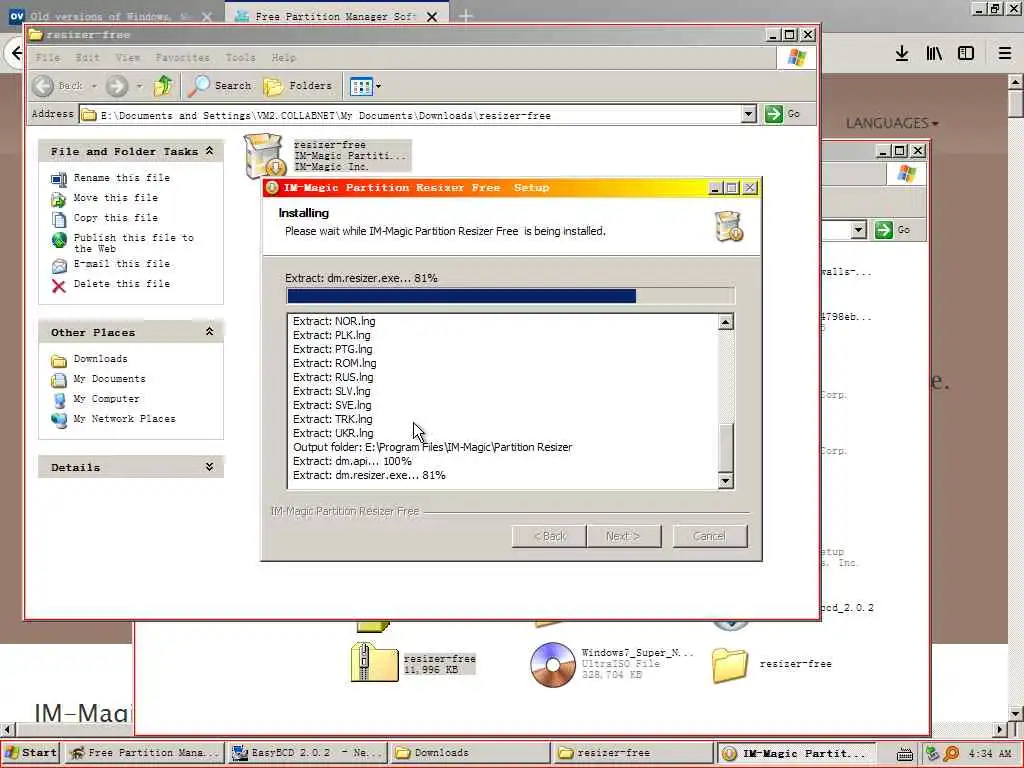The image size is (1024, 768).
Task: Open browser hamburger menu
Action: pyautogui.click(x=1005, y=54)
